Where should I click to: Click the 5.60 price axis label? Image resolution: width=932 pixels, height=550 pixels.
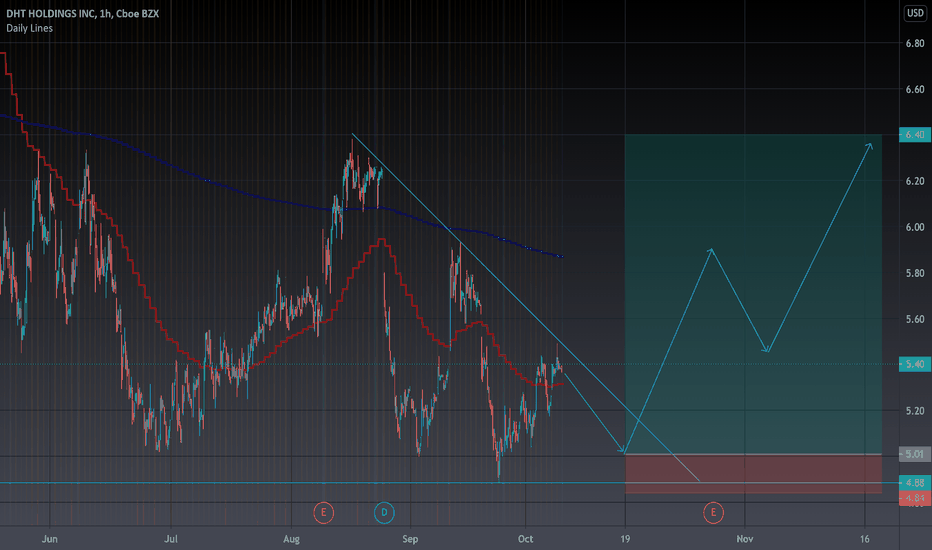915,319
